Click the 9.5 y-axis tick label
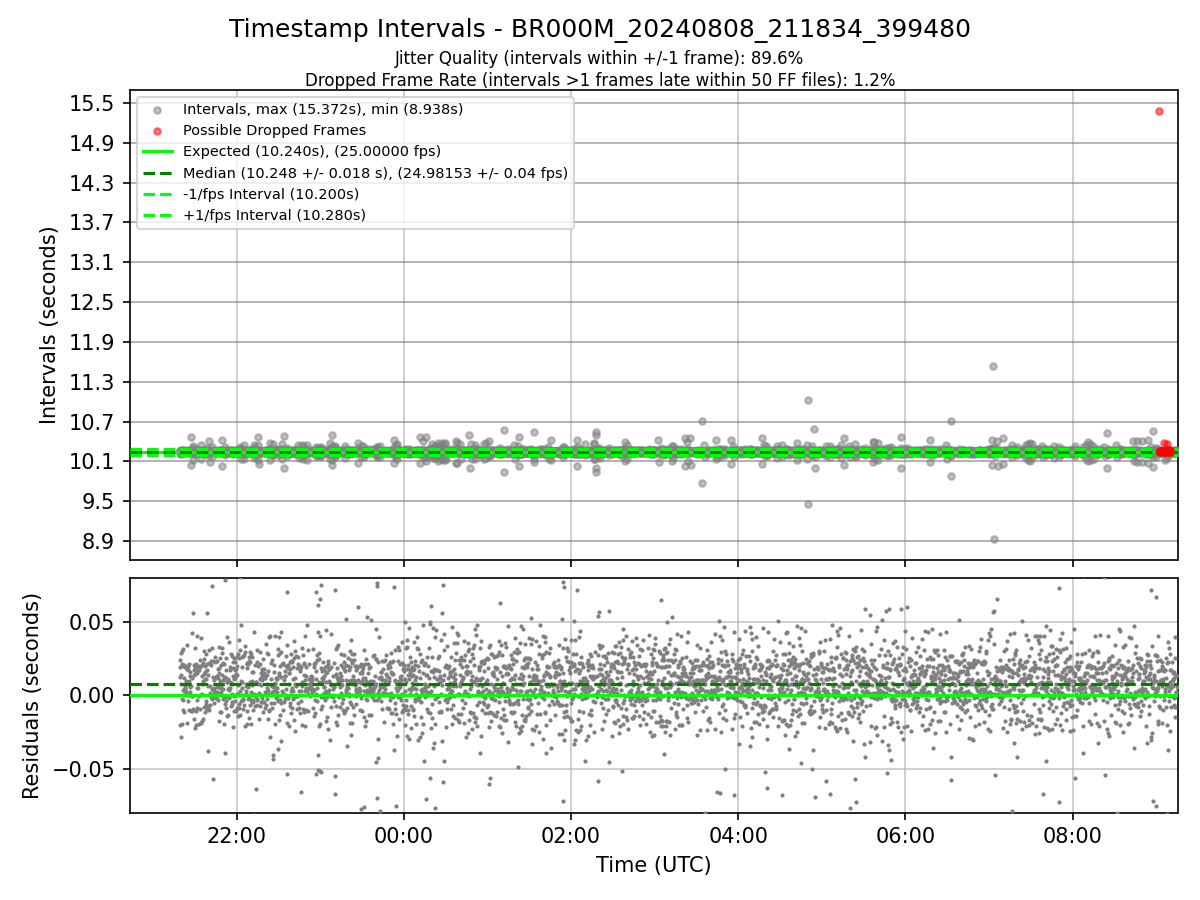Image resolution: width=1200 pixels, height=900 pixels. point(98,501)
